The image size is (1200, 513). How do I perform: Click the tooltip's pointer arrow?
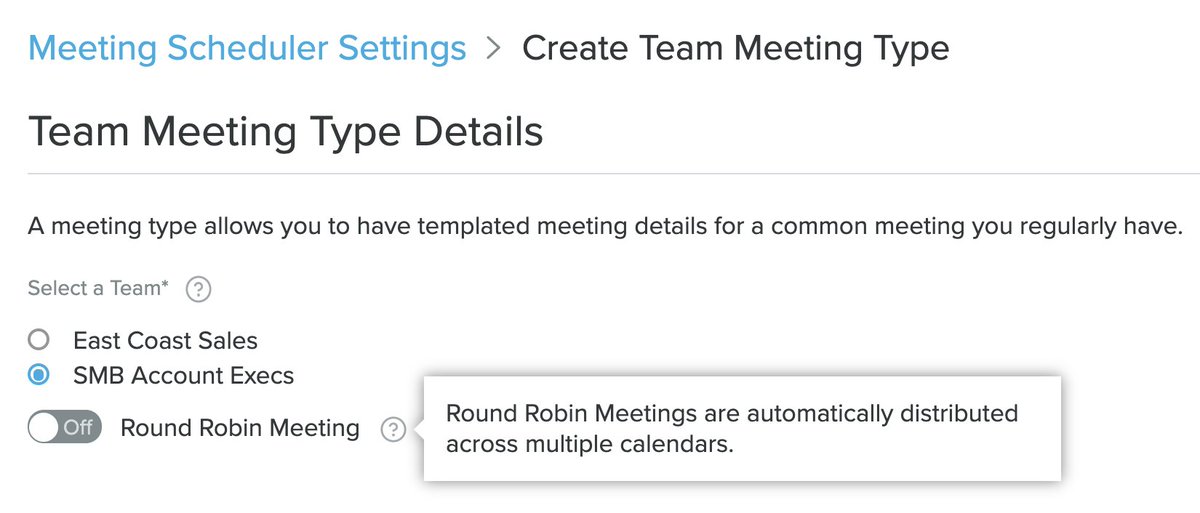[419, 430]
